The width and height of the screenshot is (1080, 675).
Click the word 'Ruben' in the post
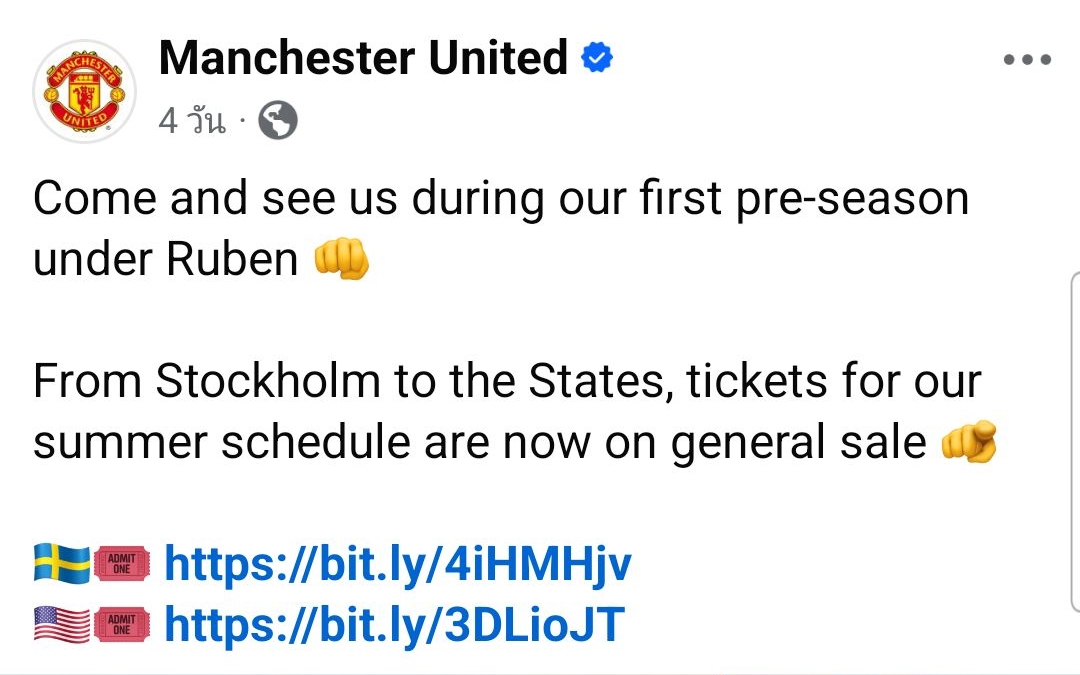click(232, 260)
